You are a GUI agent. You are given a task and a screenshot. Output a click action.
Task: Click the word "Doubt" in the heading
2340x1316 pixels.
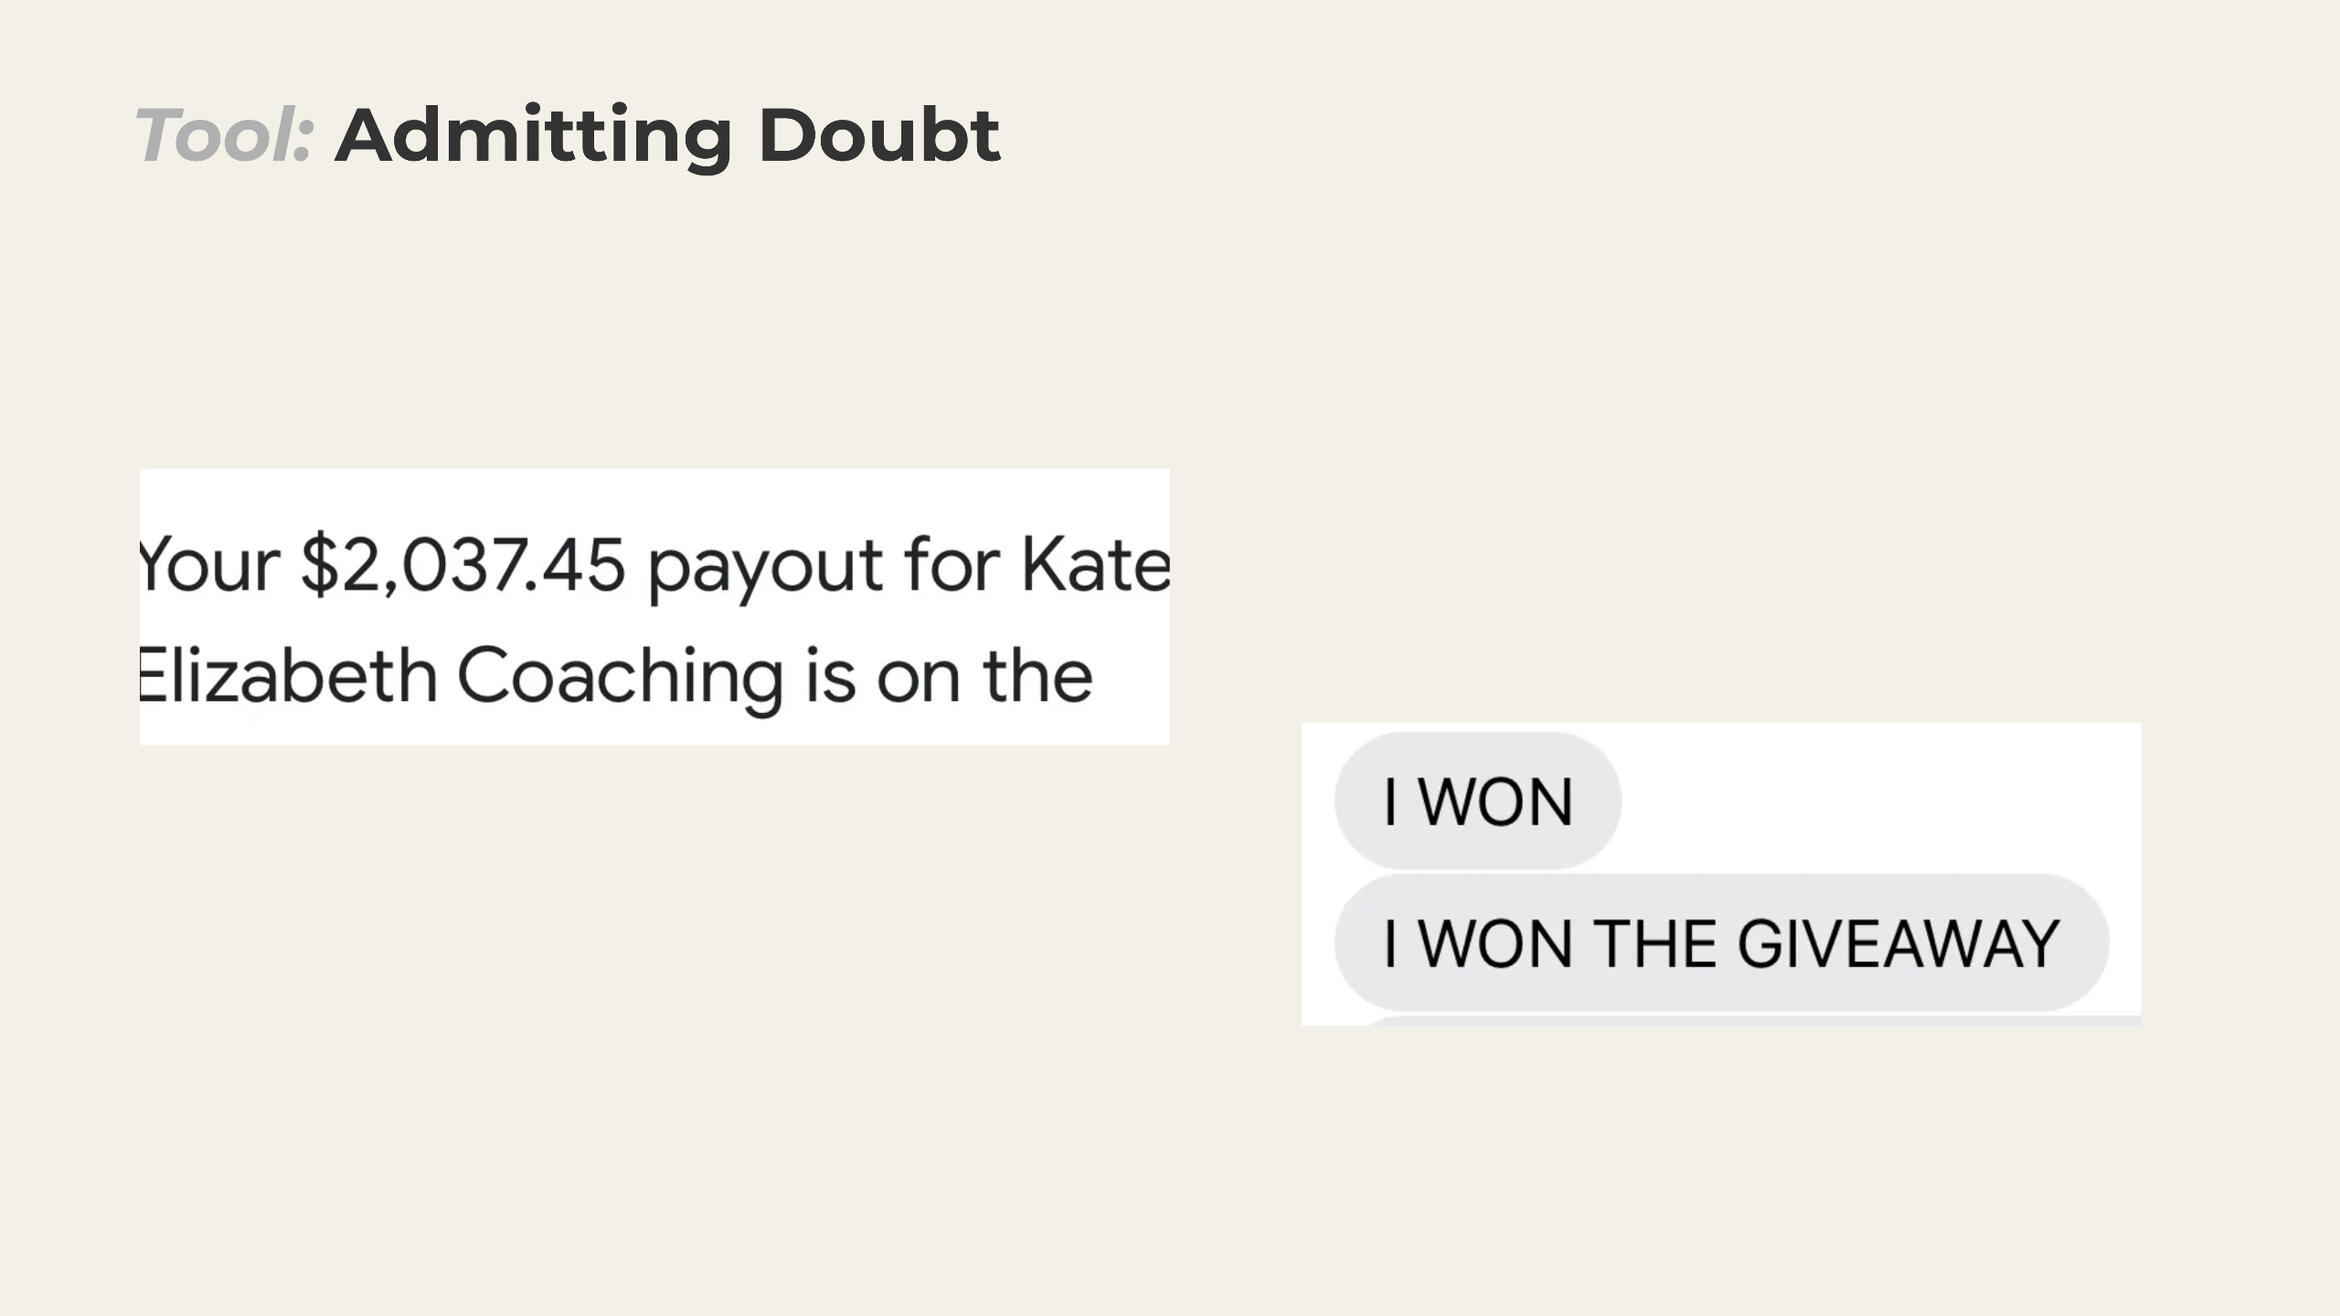[x=878, y=135]
